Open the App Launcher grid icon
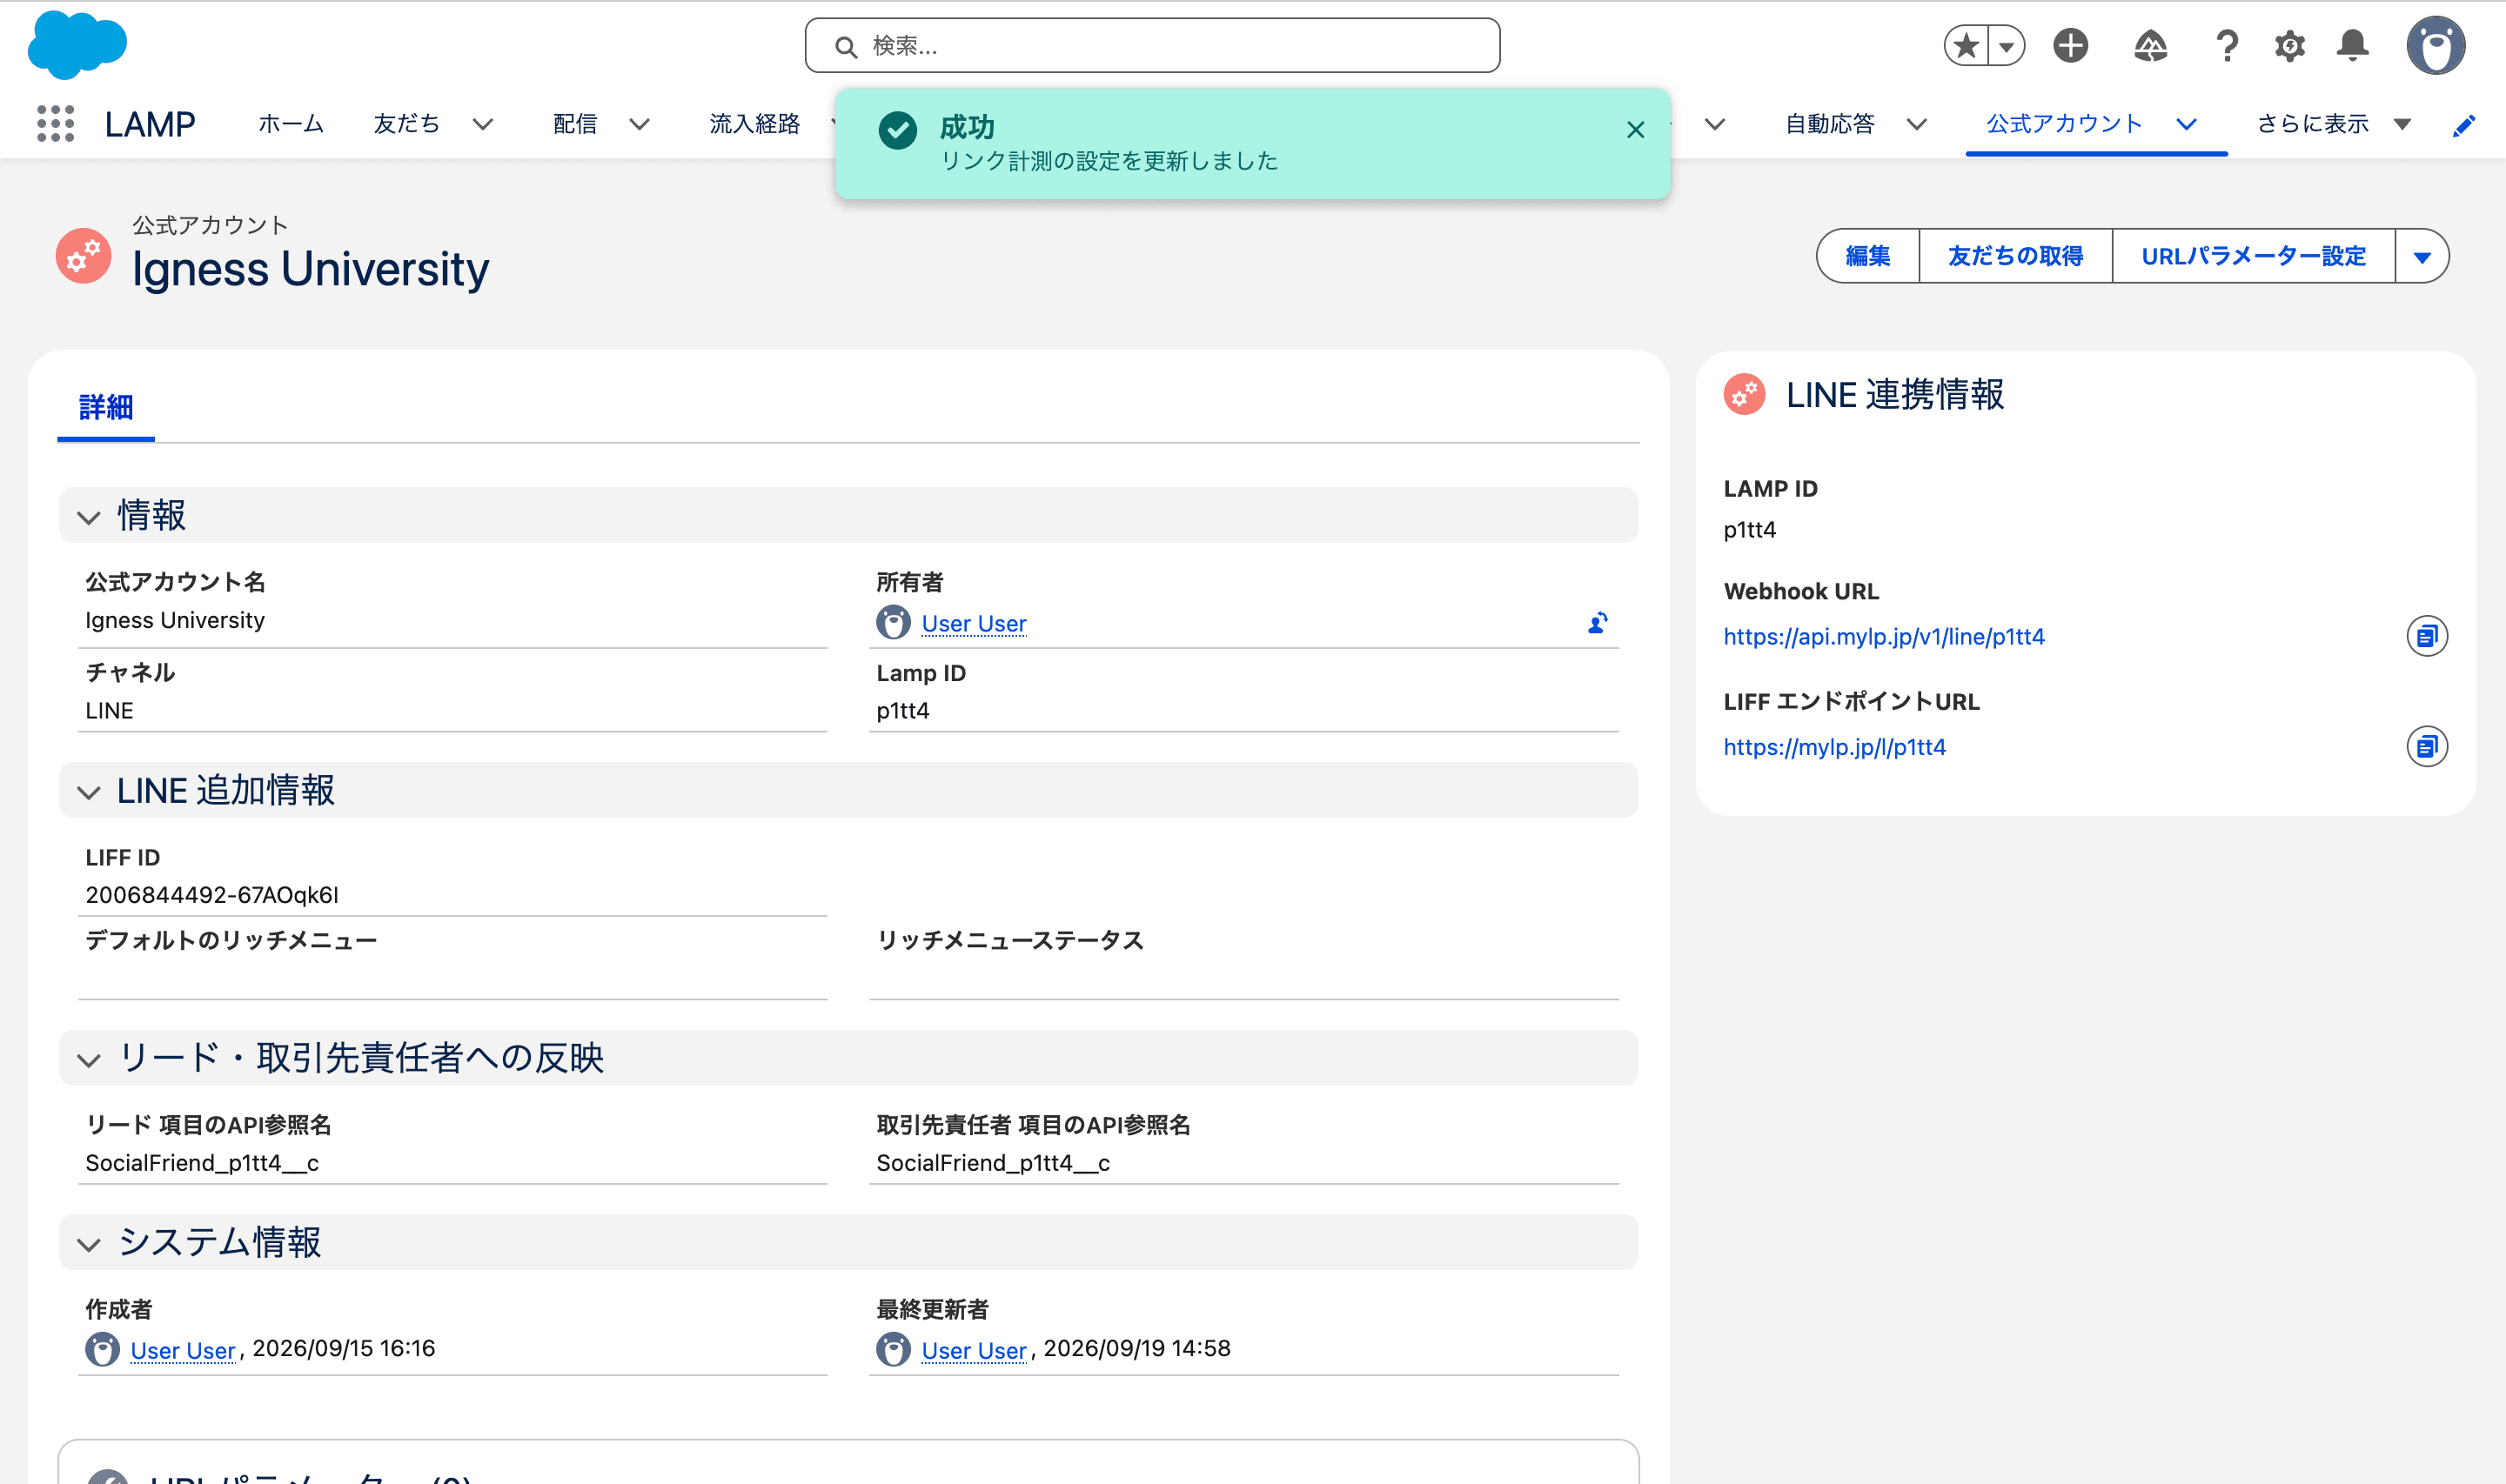2506x1484 pixels. pos(56,124)
